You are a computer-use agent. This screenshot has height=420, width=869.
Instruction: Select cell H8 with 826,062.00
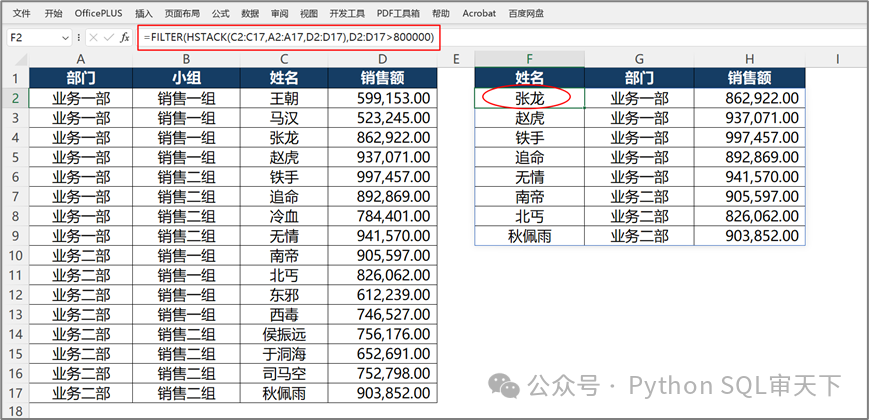(749, 216)
